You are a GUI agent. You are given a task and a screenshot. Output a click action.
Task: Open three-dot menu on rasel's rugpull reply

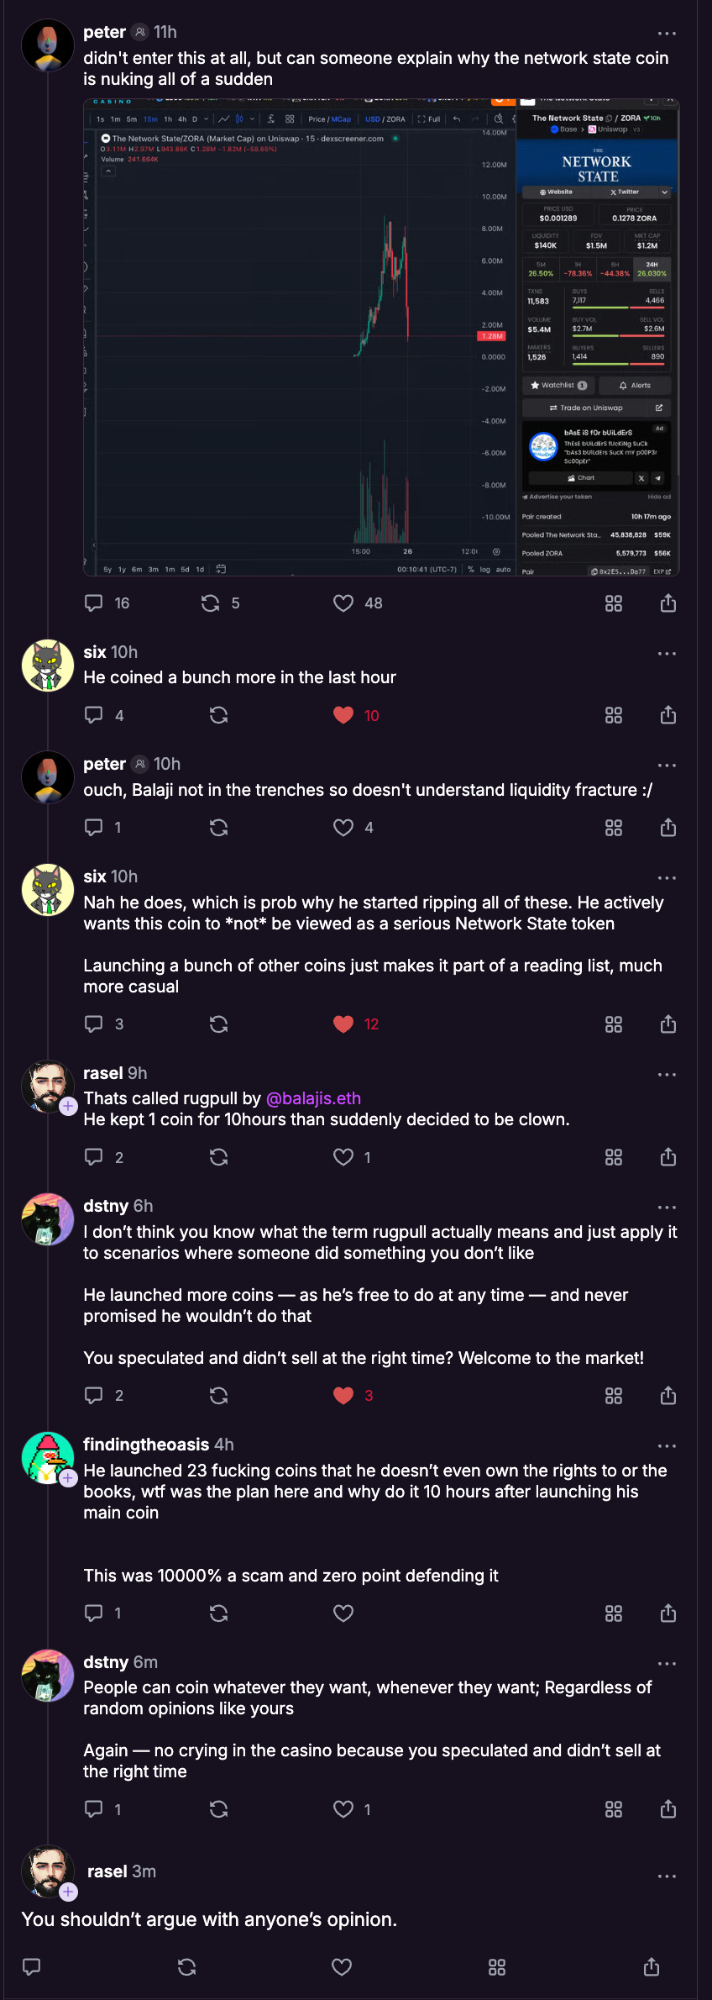pyautogui.click(x=667, y=1075)
